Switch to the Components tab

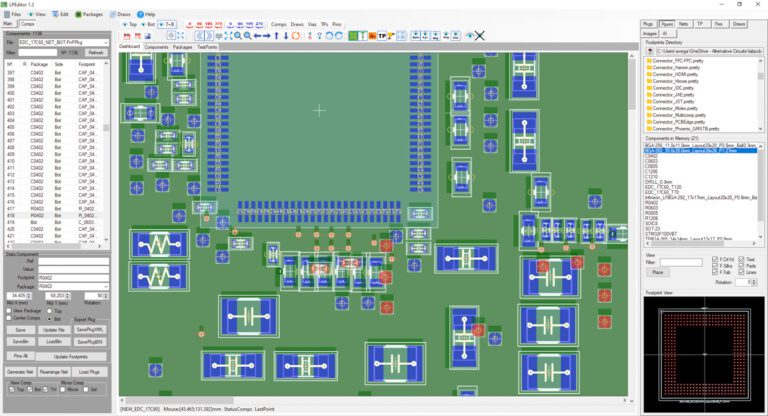point(156,47)
